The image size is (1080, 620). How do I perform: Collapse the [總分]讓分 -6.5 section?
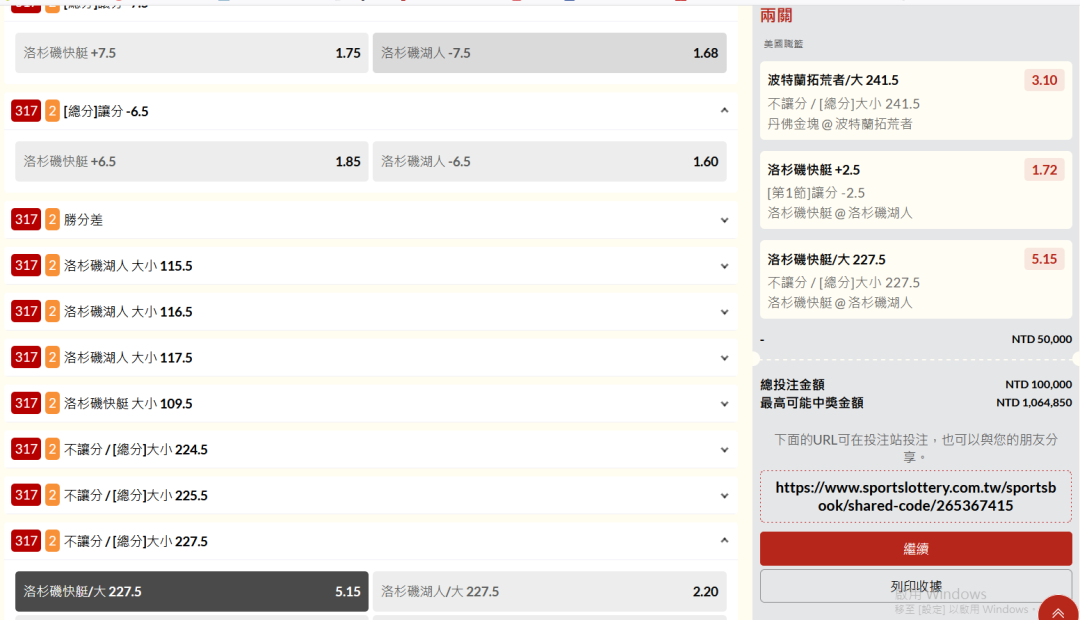point(724,111)
